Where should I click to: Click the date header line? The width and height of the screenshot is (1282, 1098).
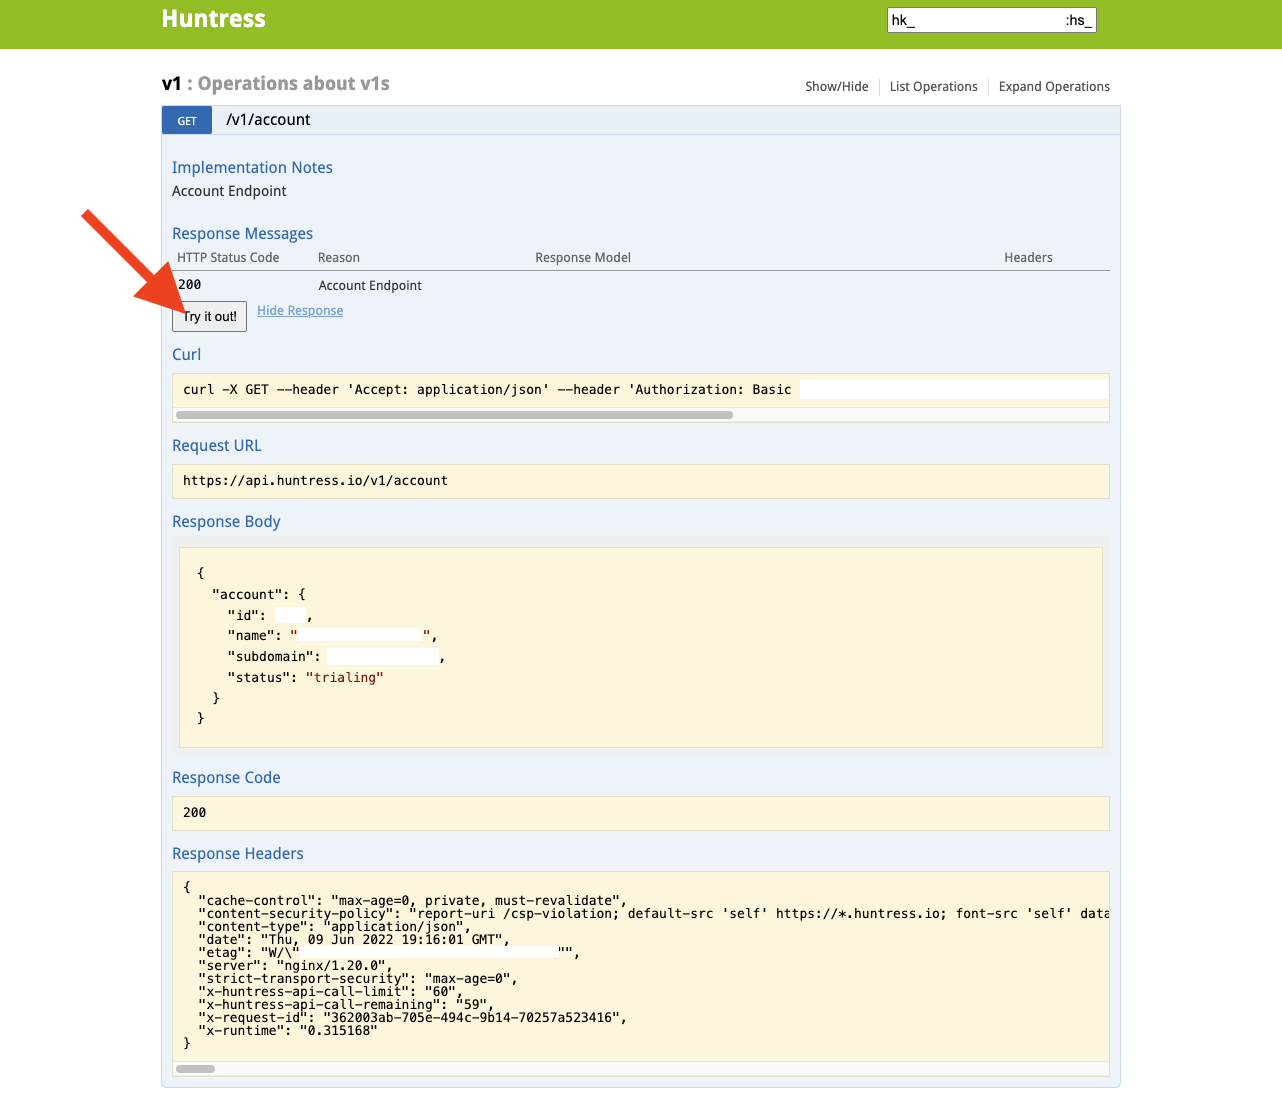tap(354, 940)
